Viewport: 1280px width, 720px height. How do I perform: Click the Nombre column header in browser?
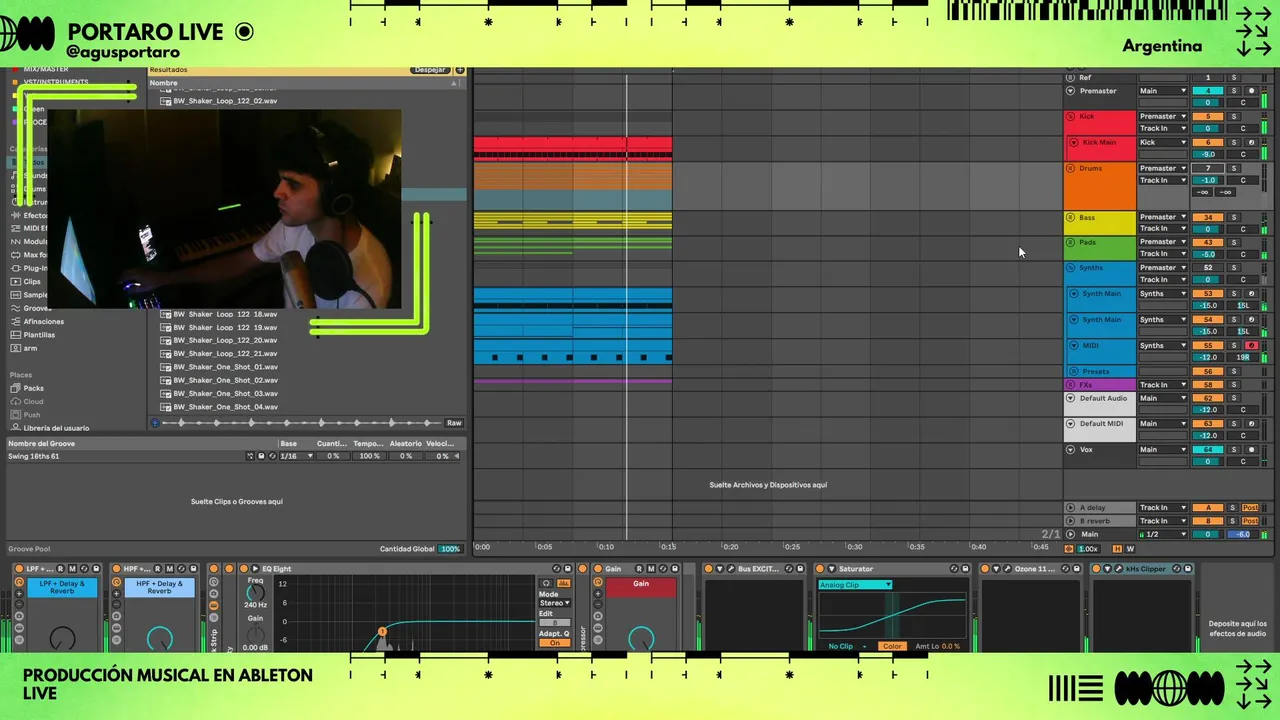click(x=163, y=83)
